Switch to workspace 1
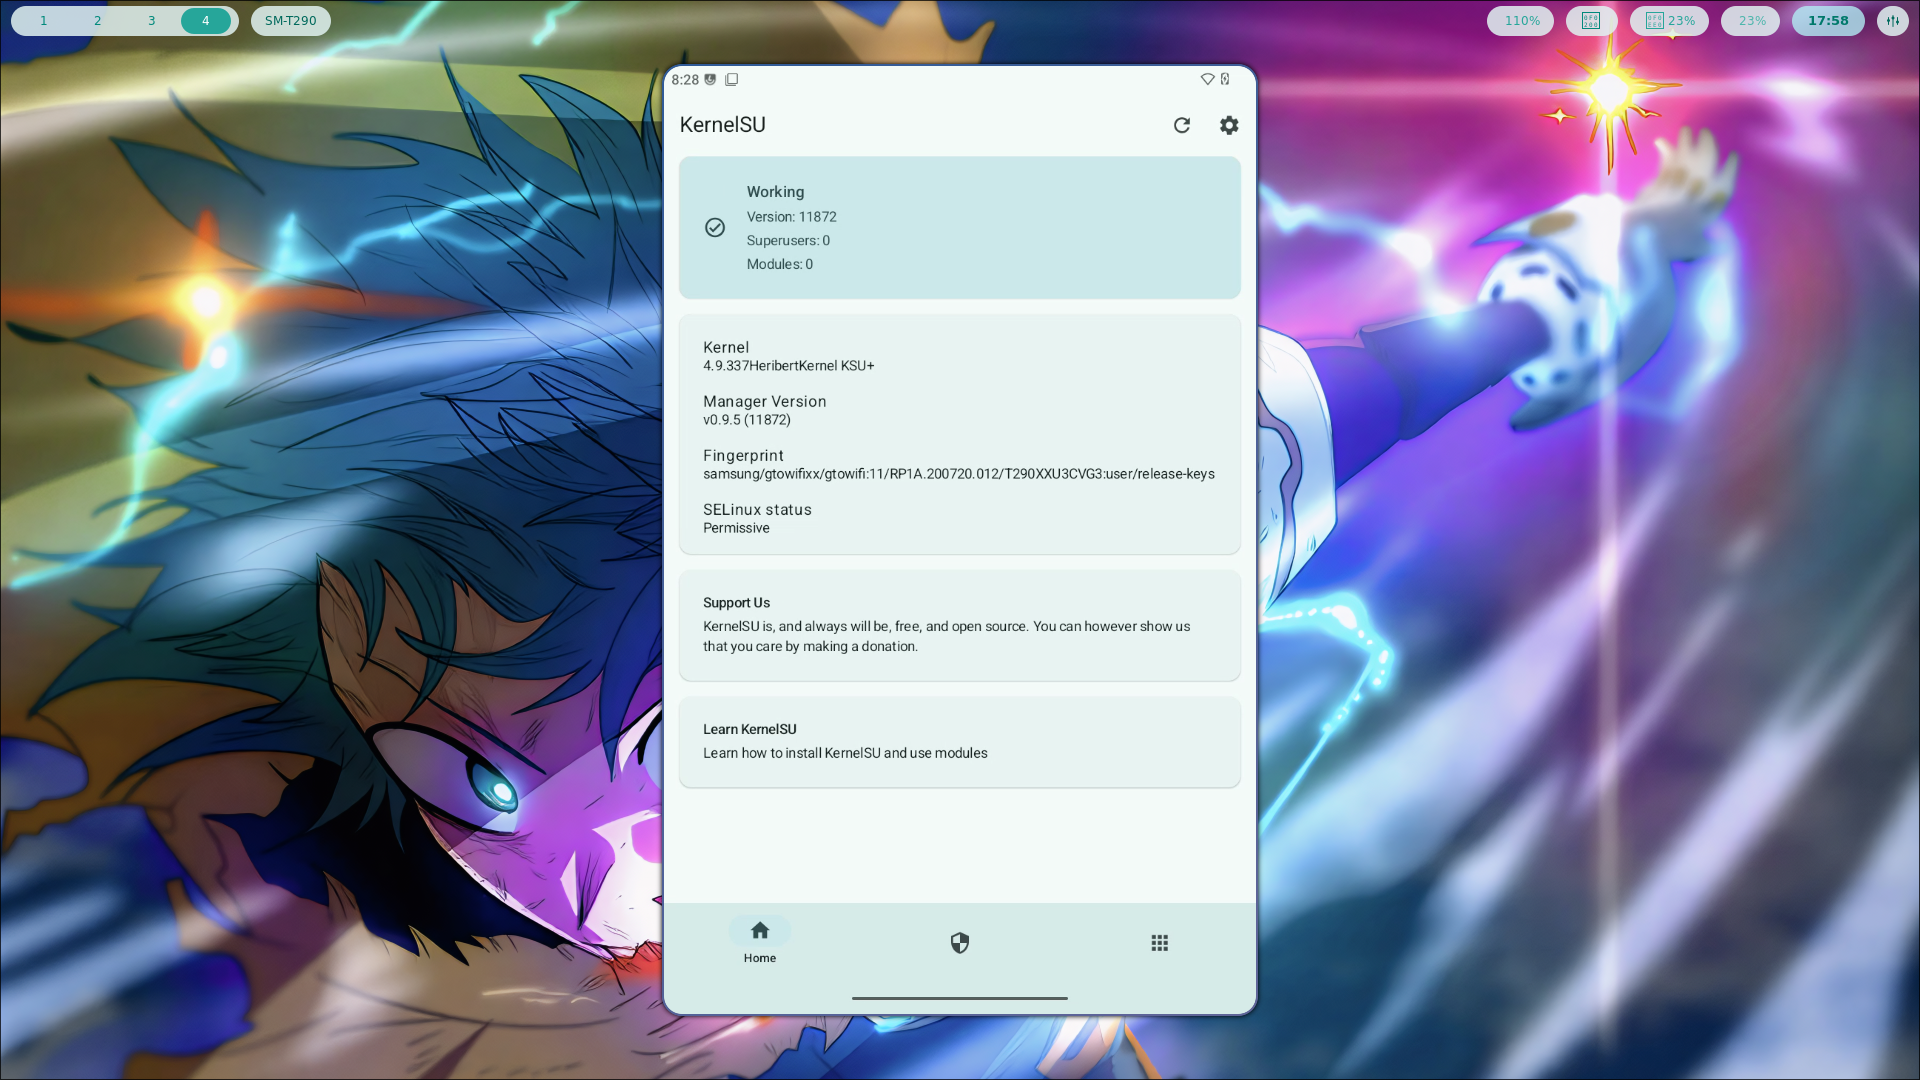The image size is (1920, 1080). 43,21
